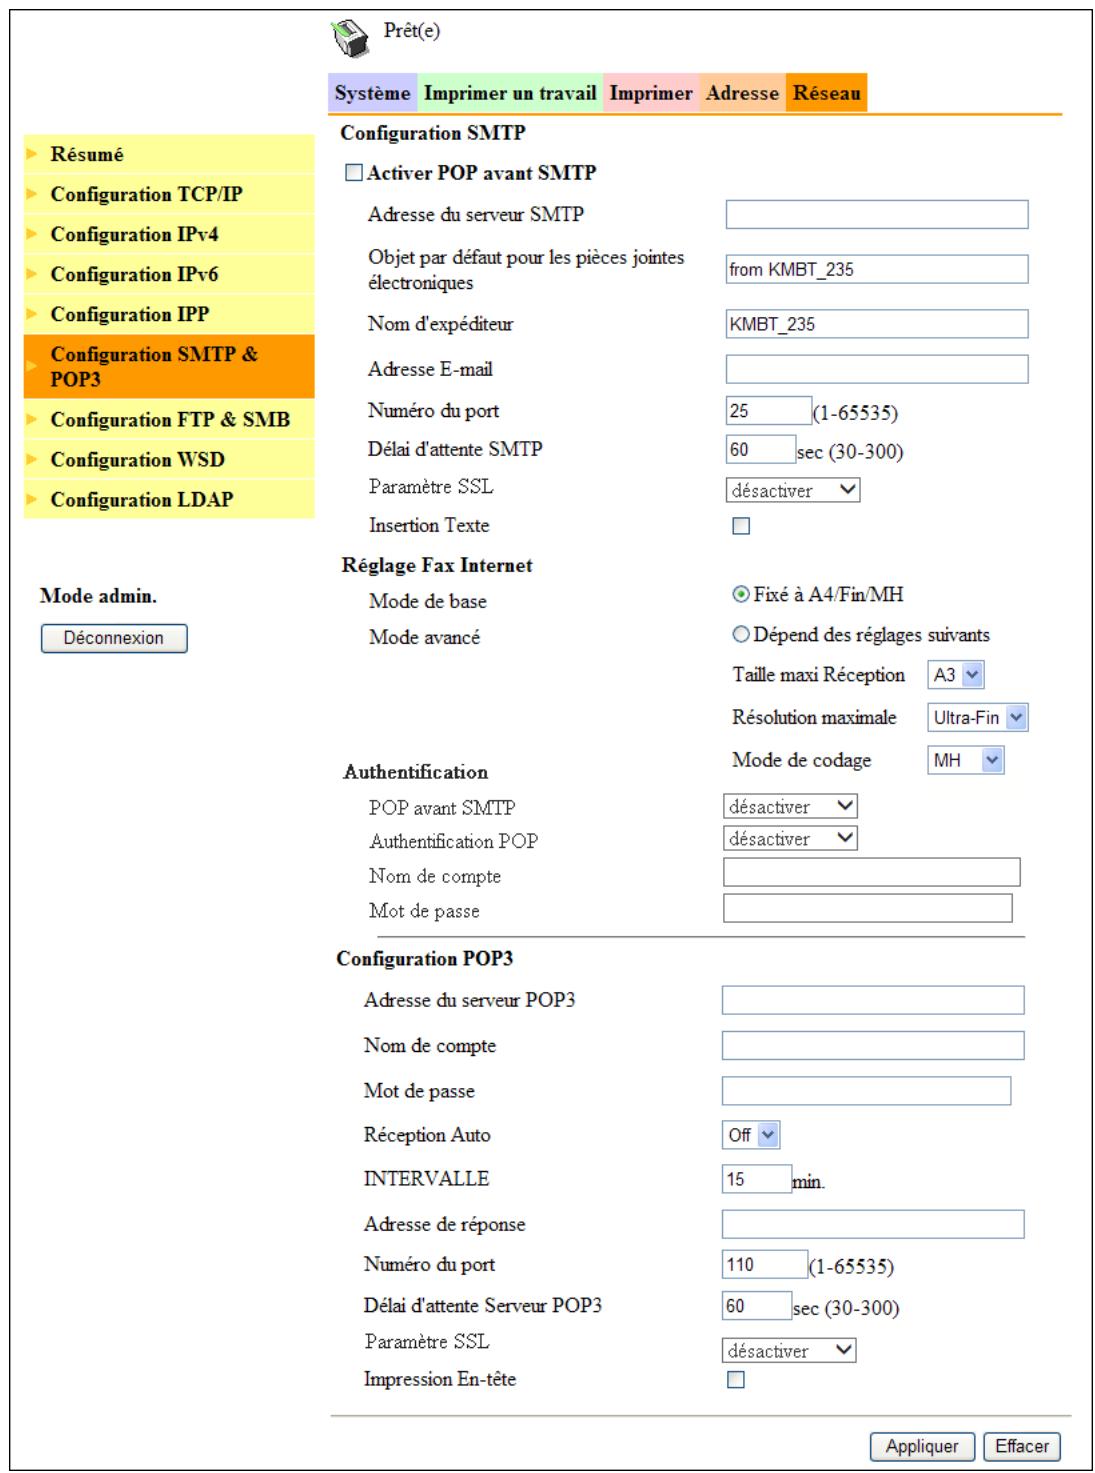Select 'Fixé à A4/Fin/MH' radio button
The height and width of the screenshot is (1473, 1095).
741,594
